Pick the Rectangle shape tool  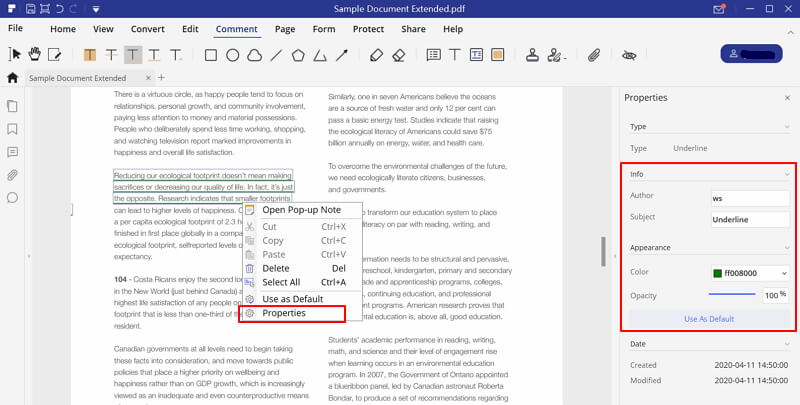pos(211,55)
